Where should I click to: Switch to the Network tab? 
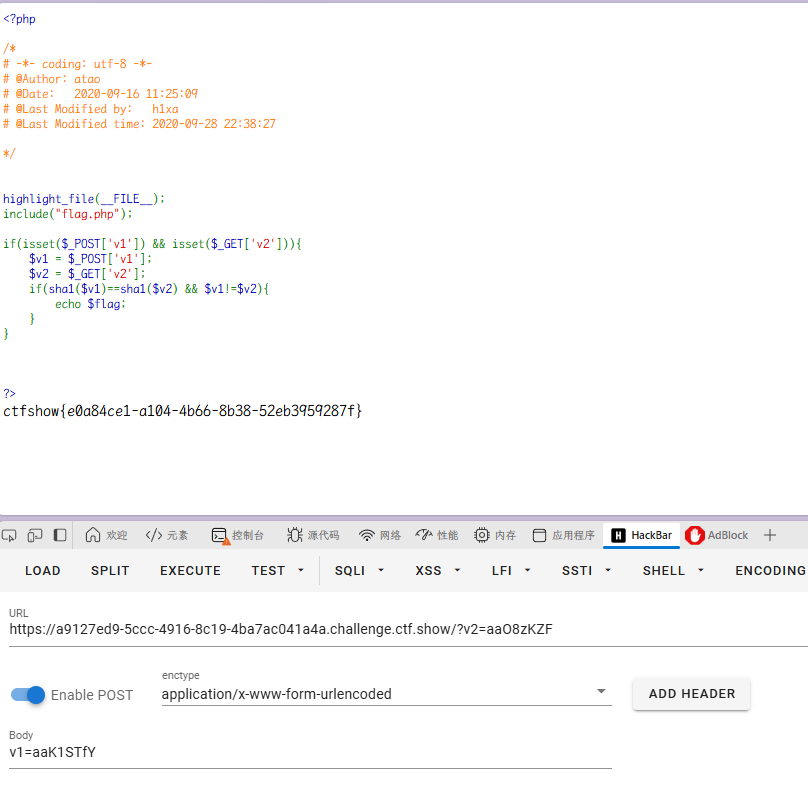point(380,535)
